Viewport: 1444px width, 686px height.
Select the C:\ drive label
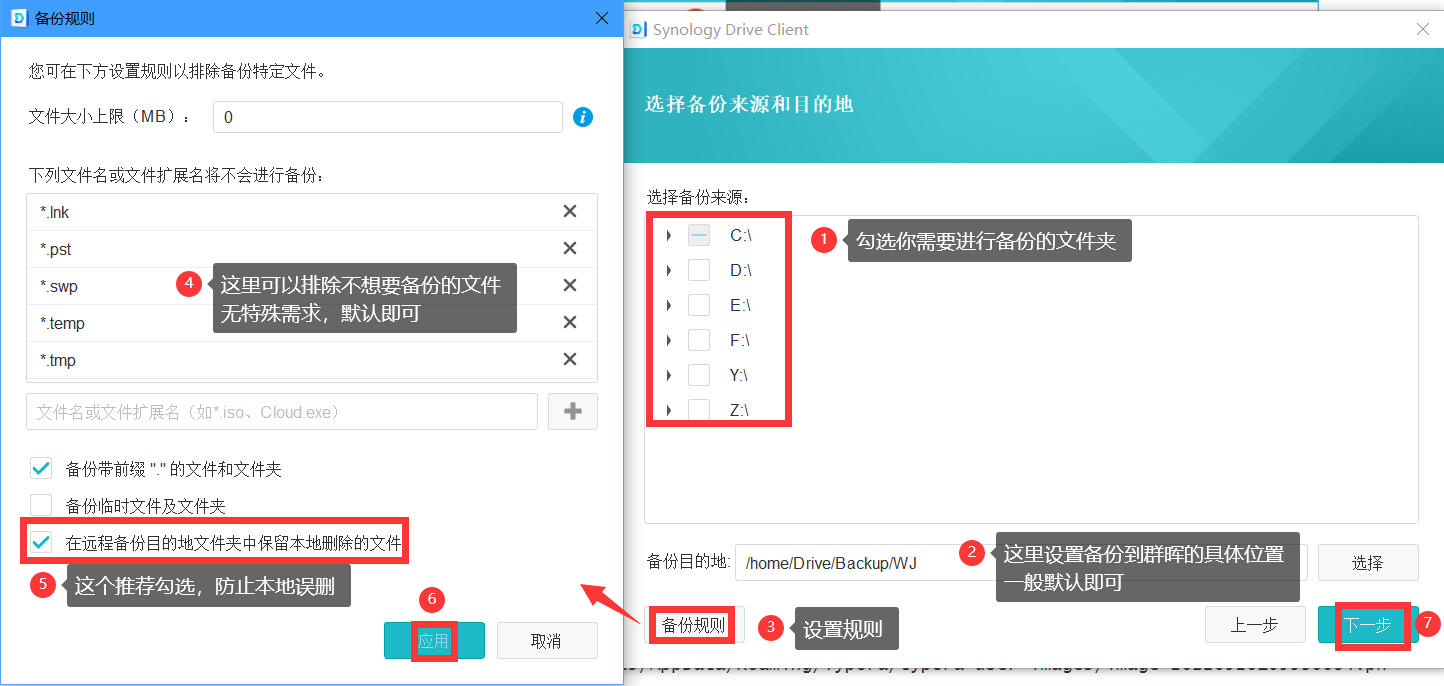click(x=741, y=235)
